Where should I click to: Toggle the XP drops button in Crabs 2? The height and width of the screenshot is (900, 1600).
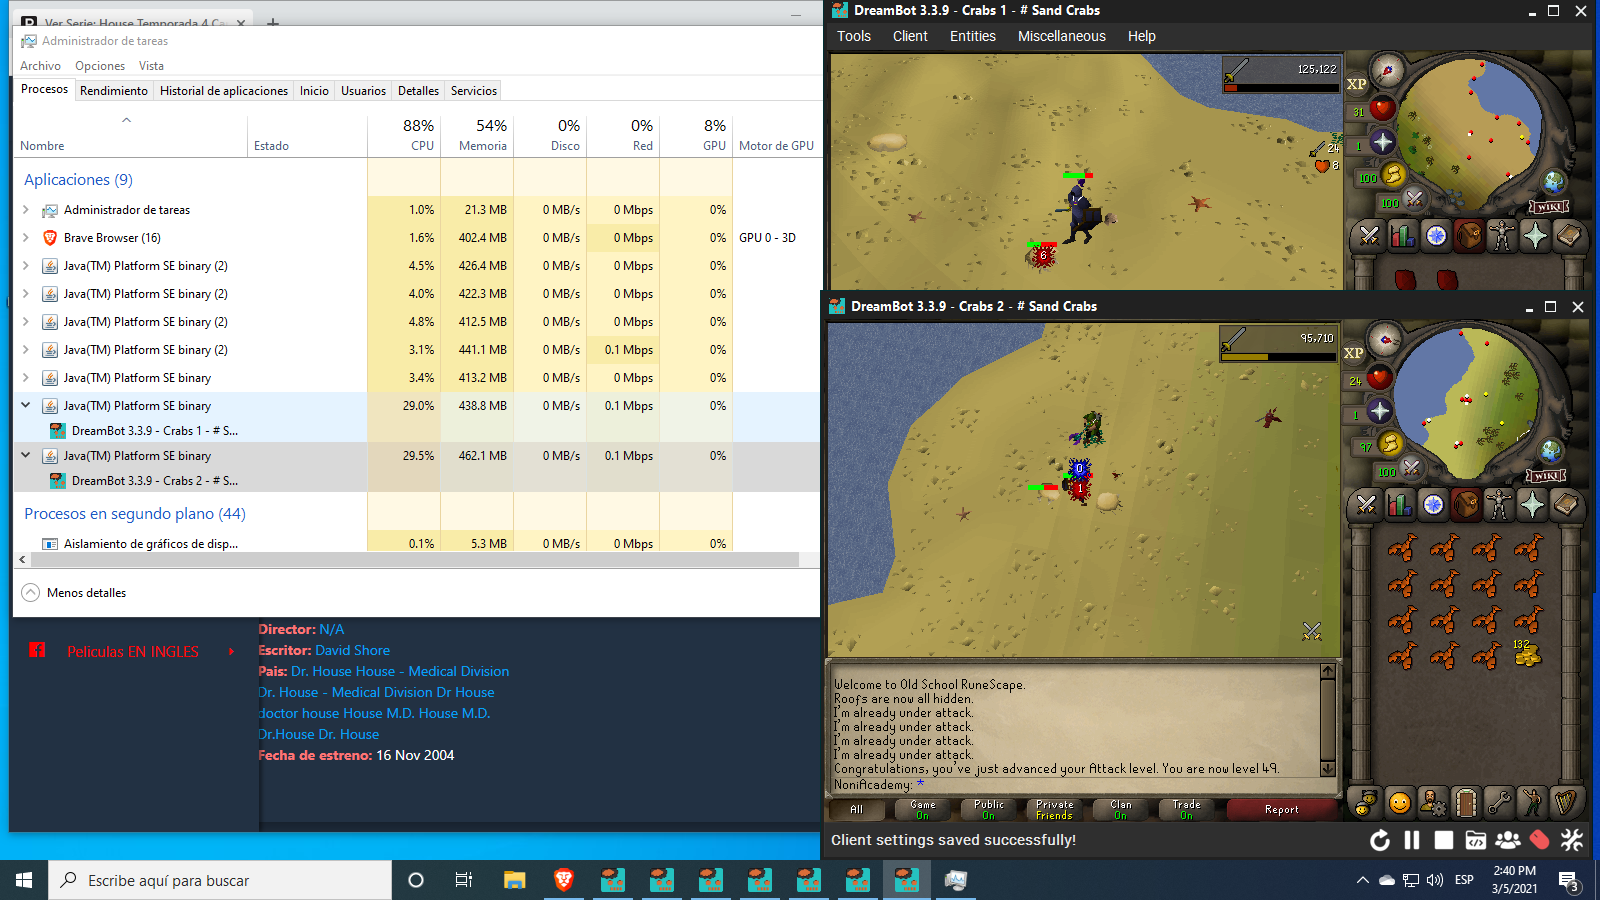[1354, 353]
